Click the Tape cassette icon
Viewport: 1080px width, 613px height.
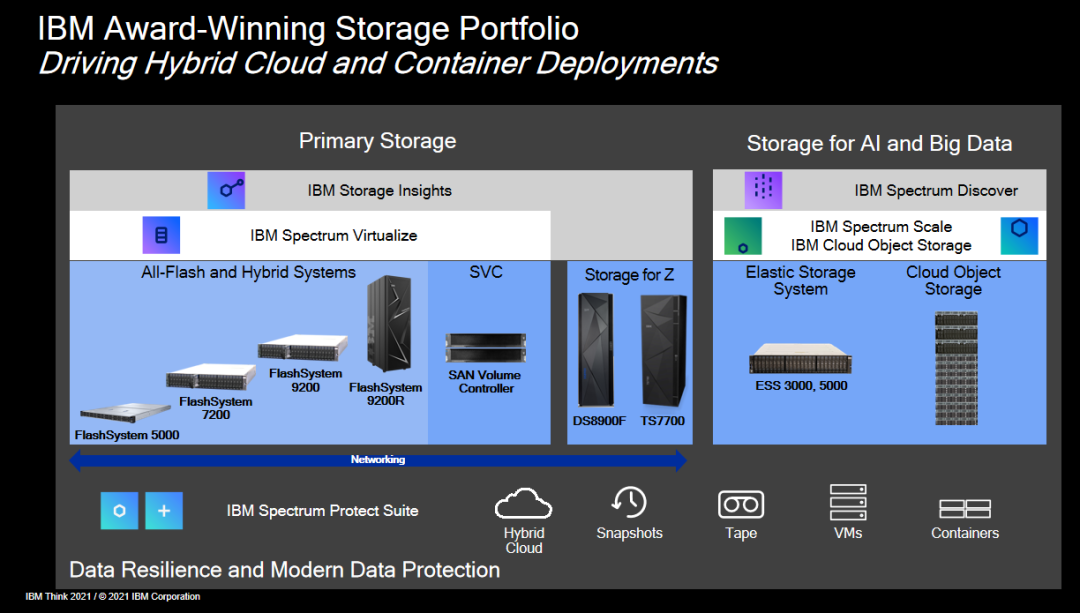741,504
